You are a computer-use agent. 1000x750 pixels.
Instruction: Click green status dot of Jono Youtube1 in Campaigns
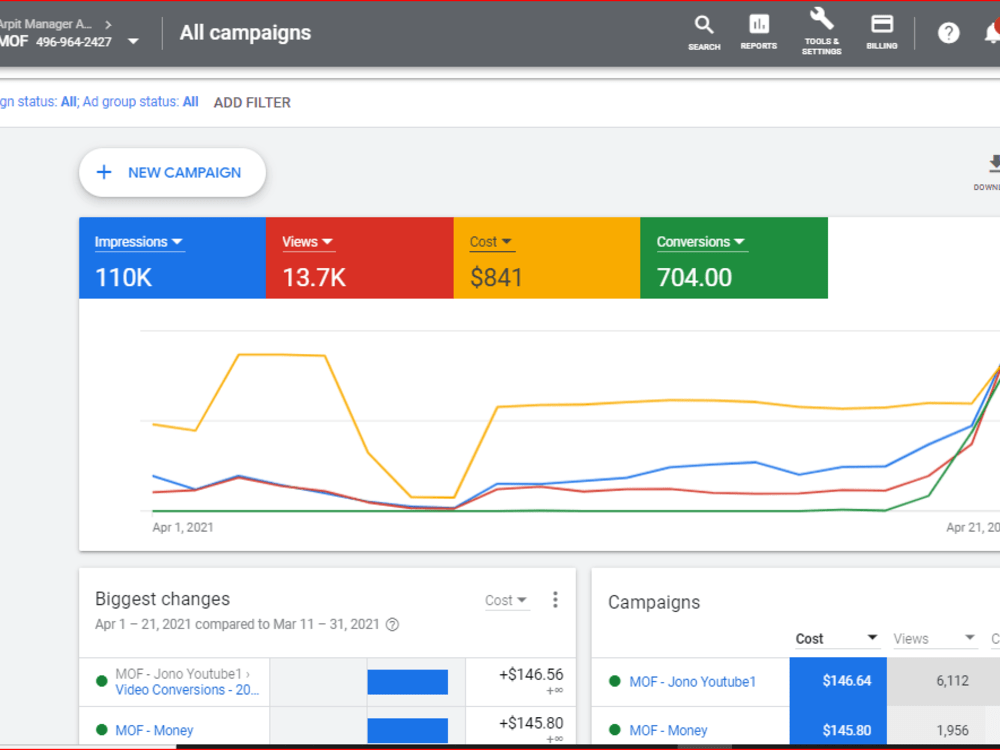coord(615,681)
